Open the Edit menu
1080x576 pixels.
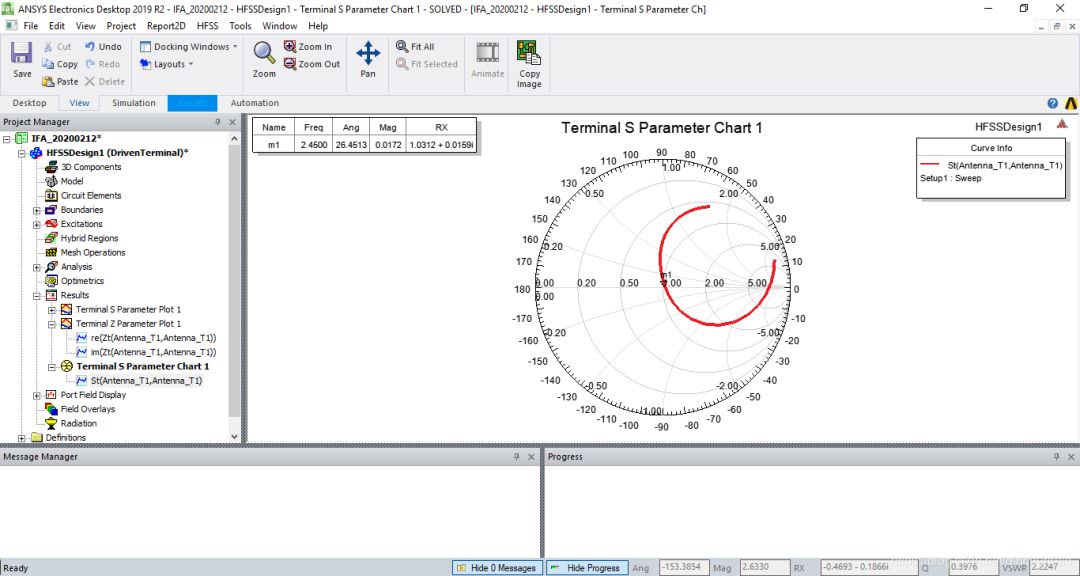pos(56,25)
